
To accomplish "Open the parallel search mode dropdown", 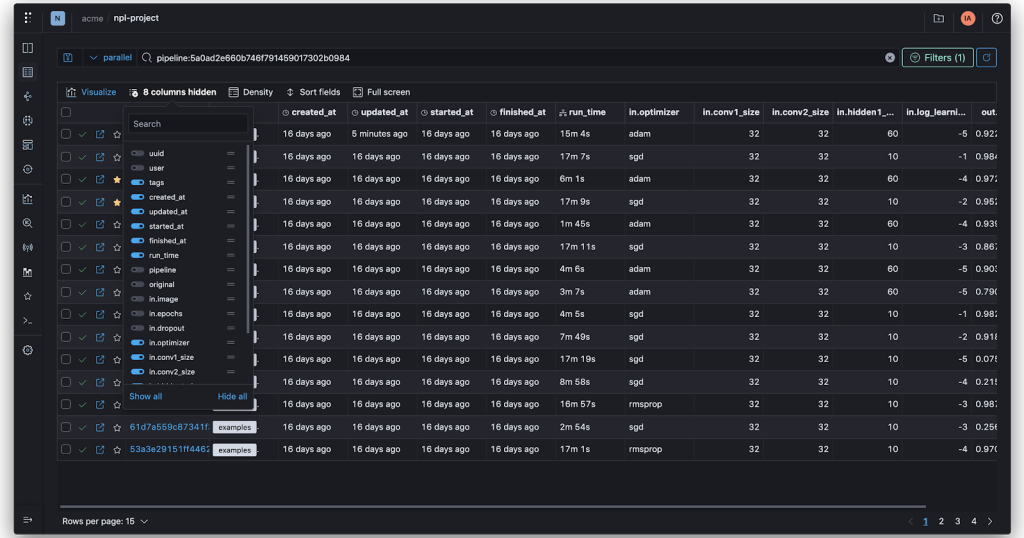I will click(x=111, y=57).
